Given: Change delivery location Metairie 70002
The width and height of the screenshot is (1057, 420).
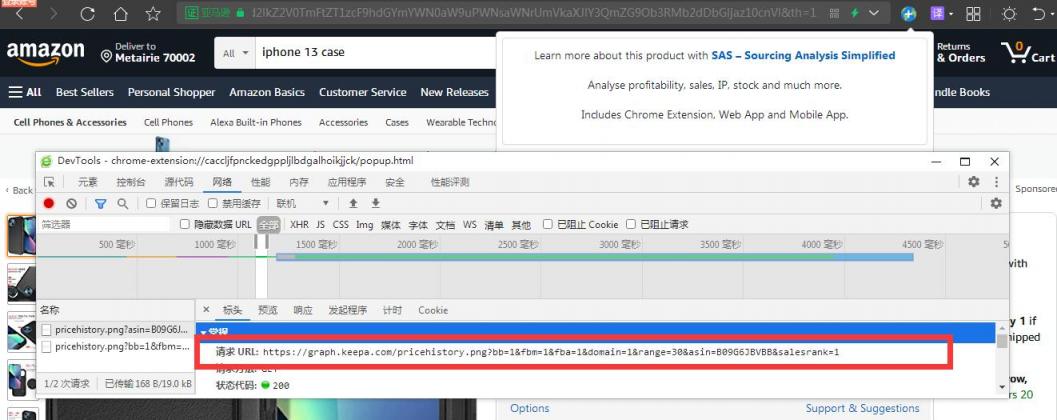Looking at the screenshot, I should click(x=148, y=53).
